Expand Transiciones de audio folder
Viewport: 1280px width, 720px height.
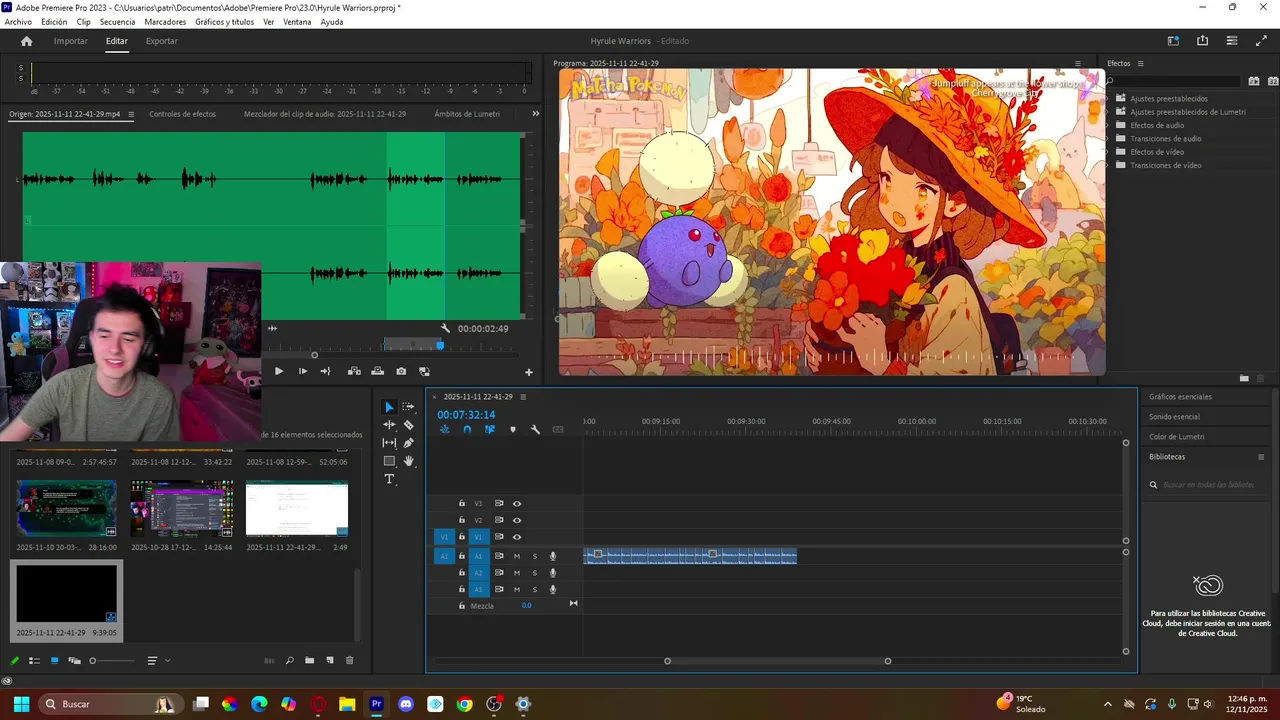(x=1109, y=139)
